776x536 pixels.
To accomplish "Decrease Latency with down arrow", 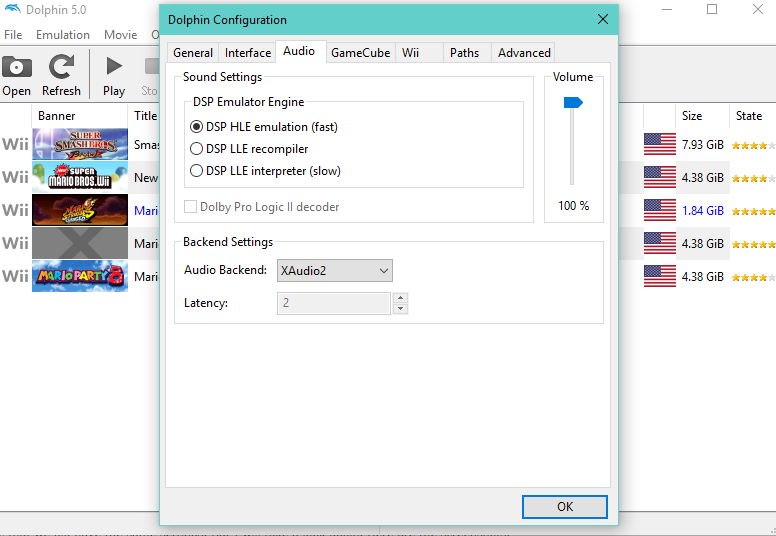I will click(x=400, y=309).
